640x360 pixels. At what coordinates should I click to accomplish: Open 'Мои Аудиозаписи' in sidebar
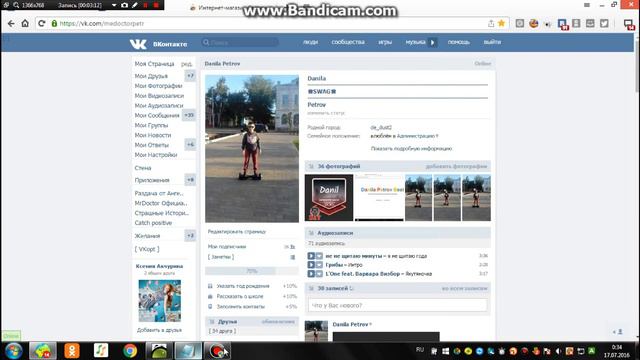coord(159,105)
